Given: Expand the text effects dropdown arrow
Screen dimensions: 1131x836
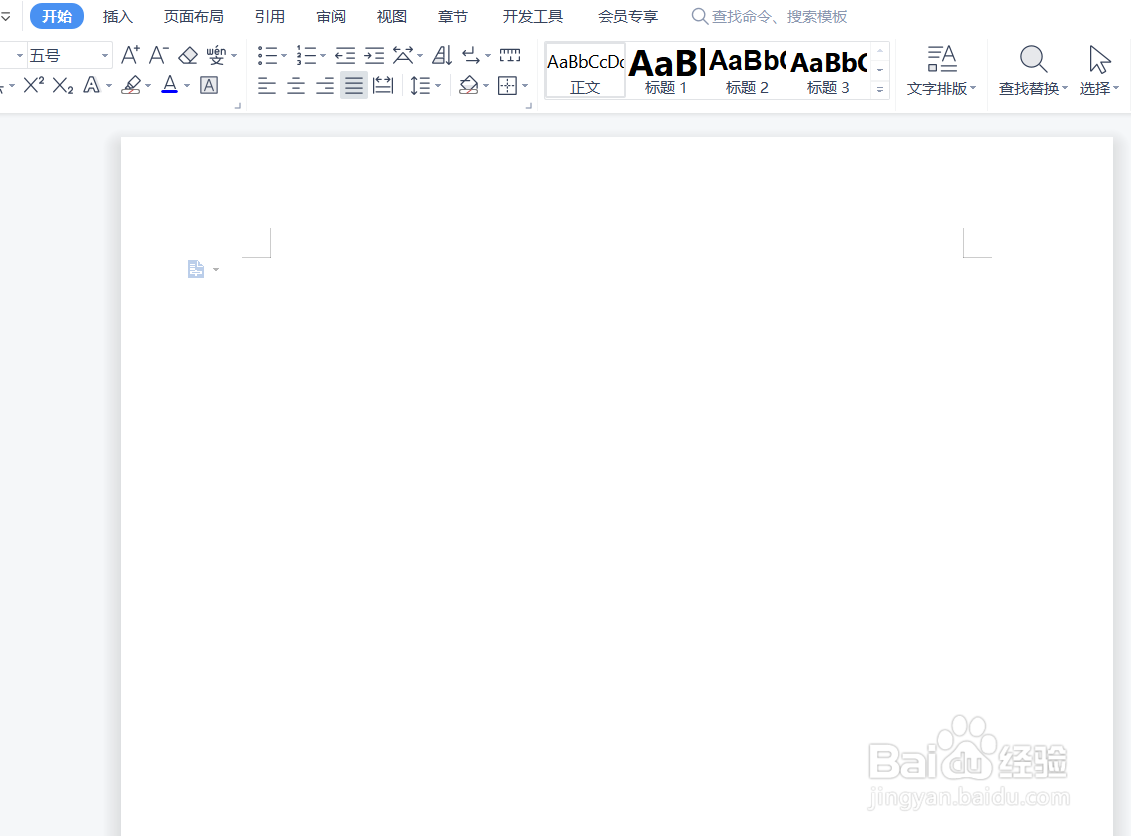Looking at the screenshot, I should (x=109, y=86).
